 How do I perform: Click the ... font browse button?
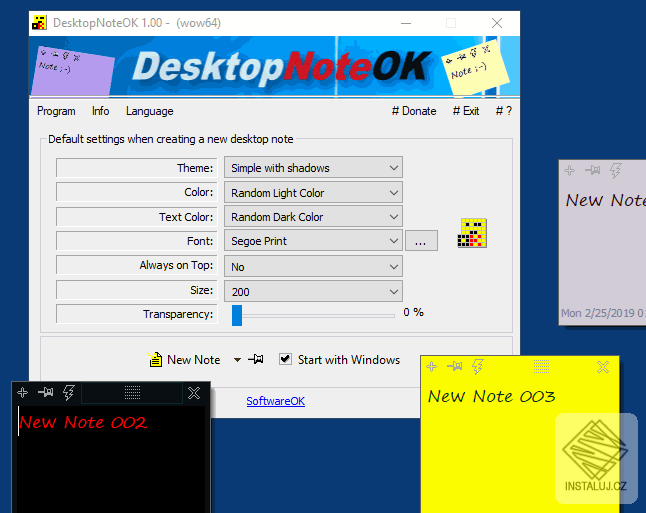tap(421, 241)
